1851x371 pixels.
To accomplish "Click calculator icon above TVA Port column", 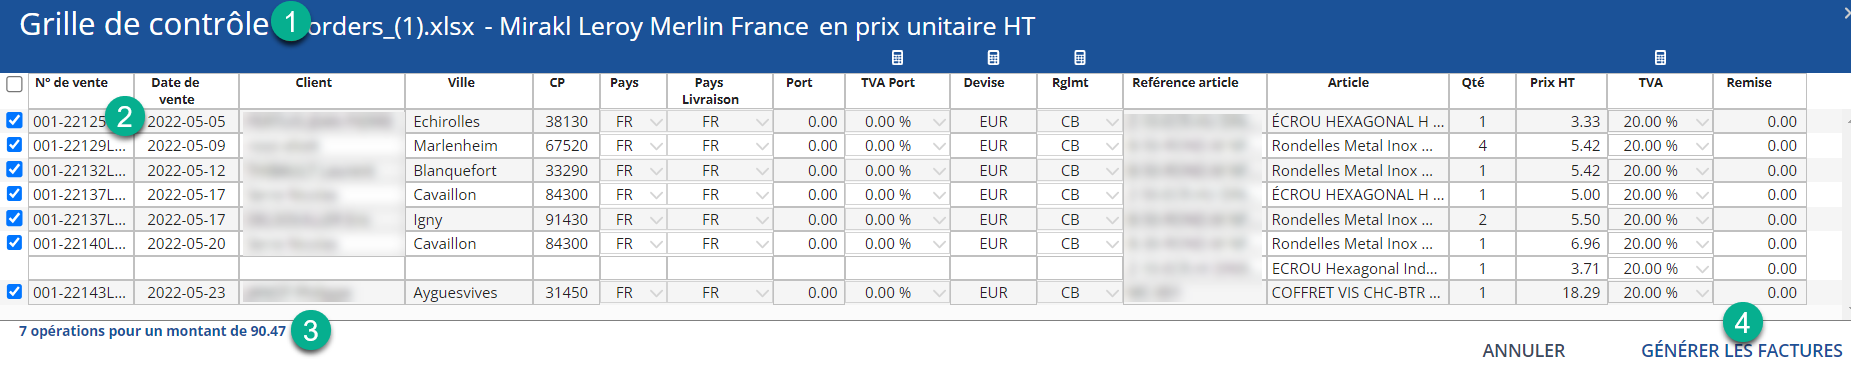I will point(897,58).
